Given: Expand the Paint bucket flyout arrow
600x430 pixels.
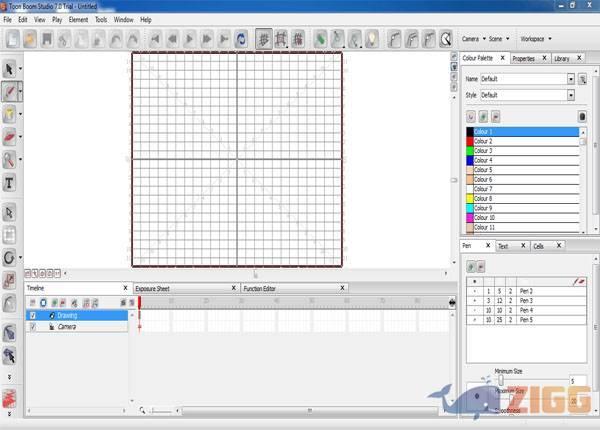Looking at the screenshot, I should click(x=21, y=114).
